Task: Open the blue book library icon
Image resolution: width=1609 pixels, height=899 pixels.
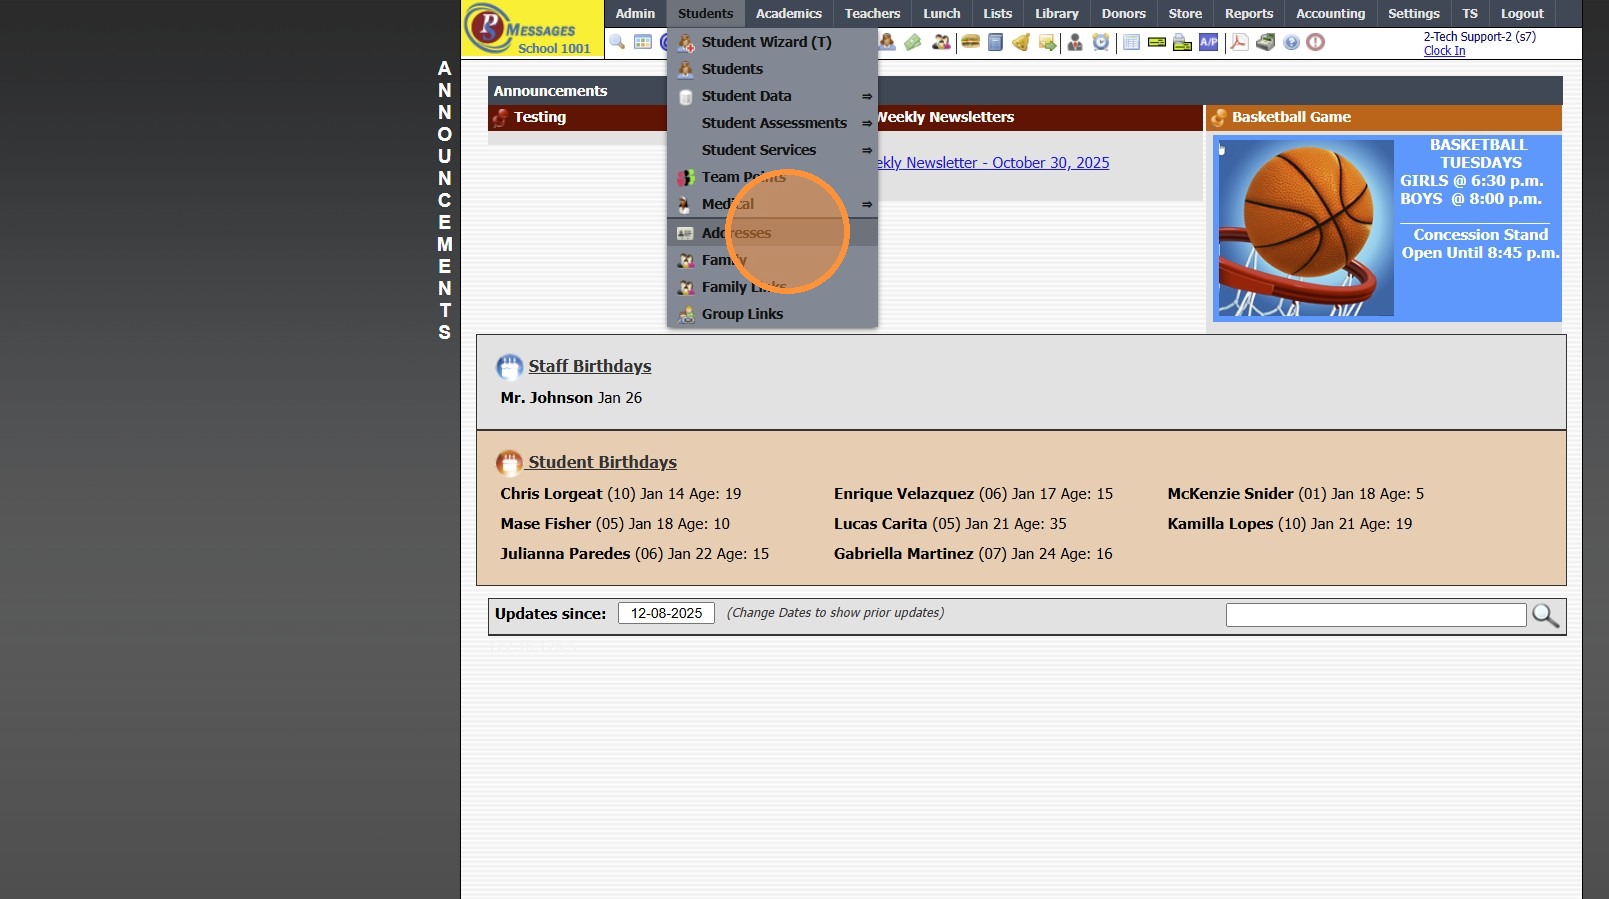Action: click(995, 42)
